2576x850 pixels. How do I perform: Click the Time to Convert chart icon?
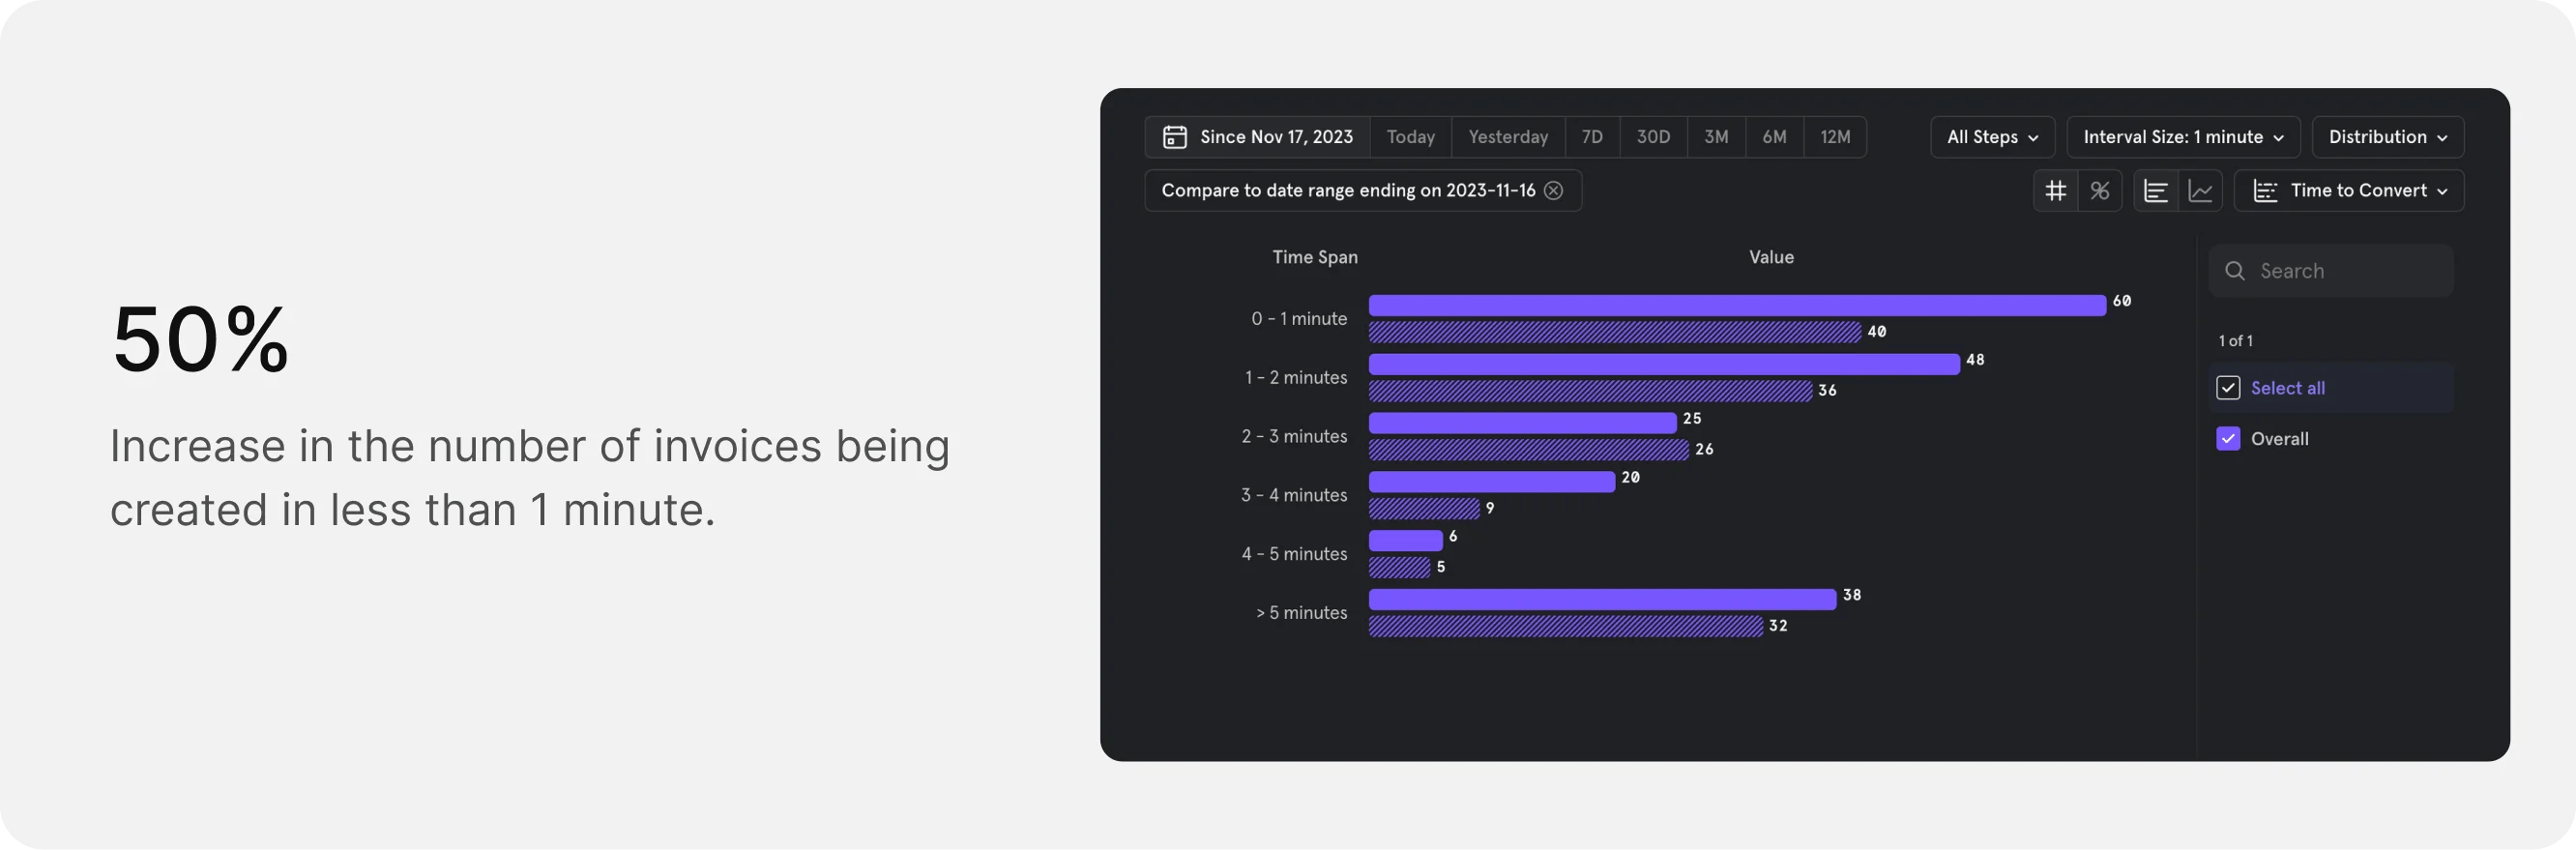point(2265,191)
